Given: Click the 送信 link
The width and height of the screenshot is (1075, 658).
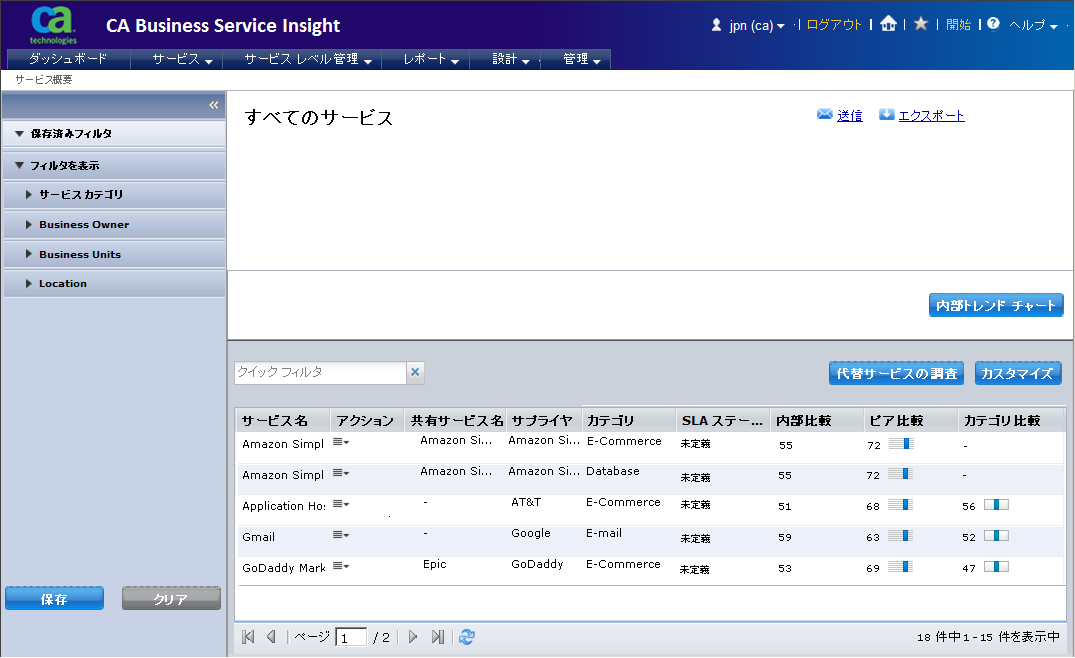Looking at the screenshot, I should click(x=849, y=115).
